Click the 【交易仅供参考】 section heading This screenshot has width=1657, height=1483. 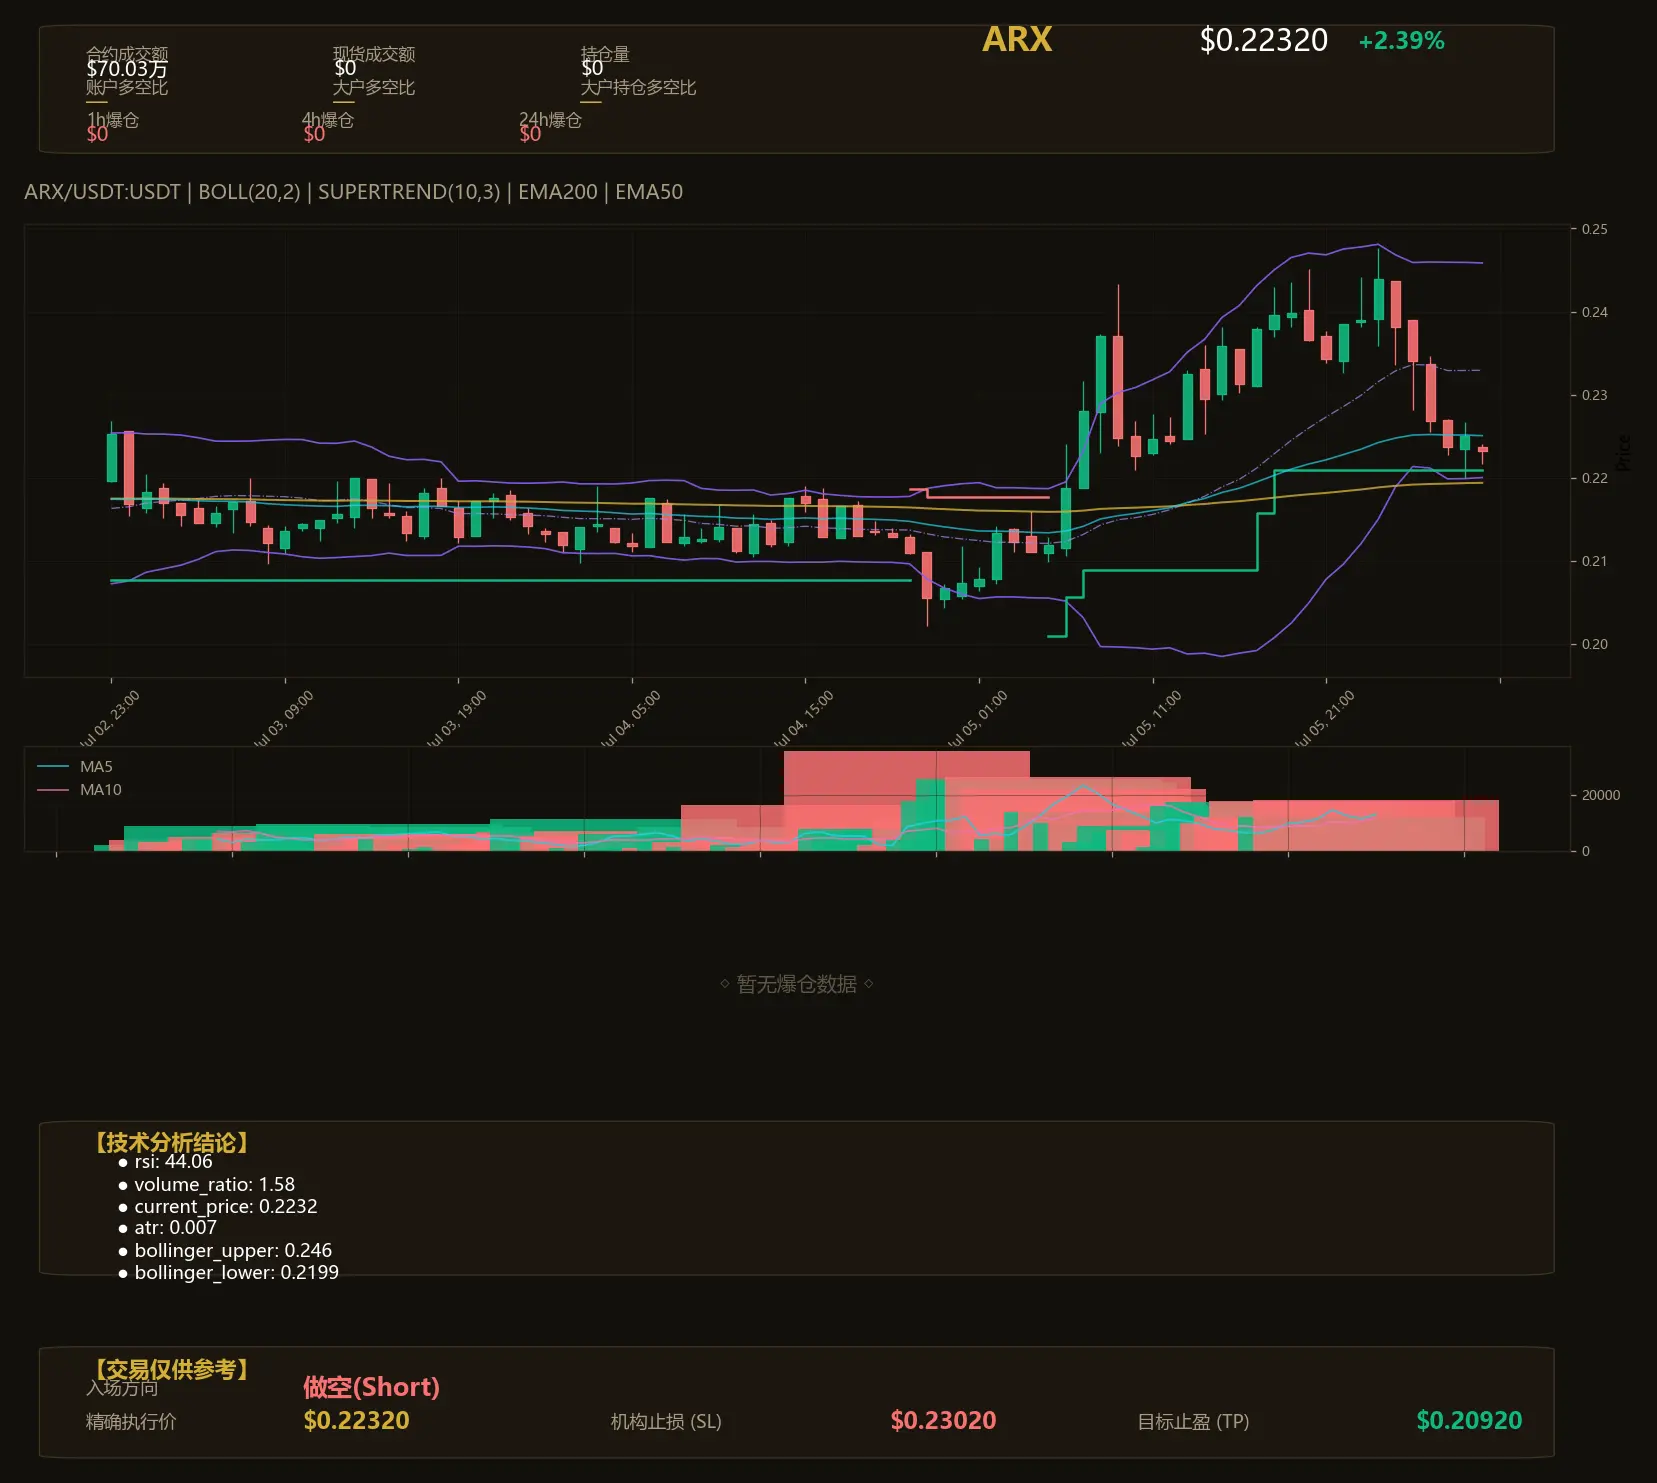click(170, 1369)
